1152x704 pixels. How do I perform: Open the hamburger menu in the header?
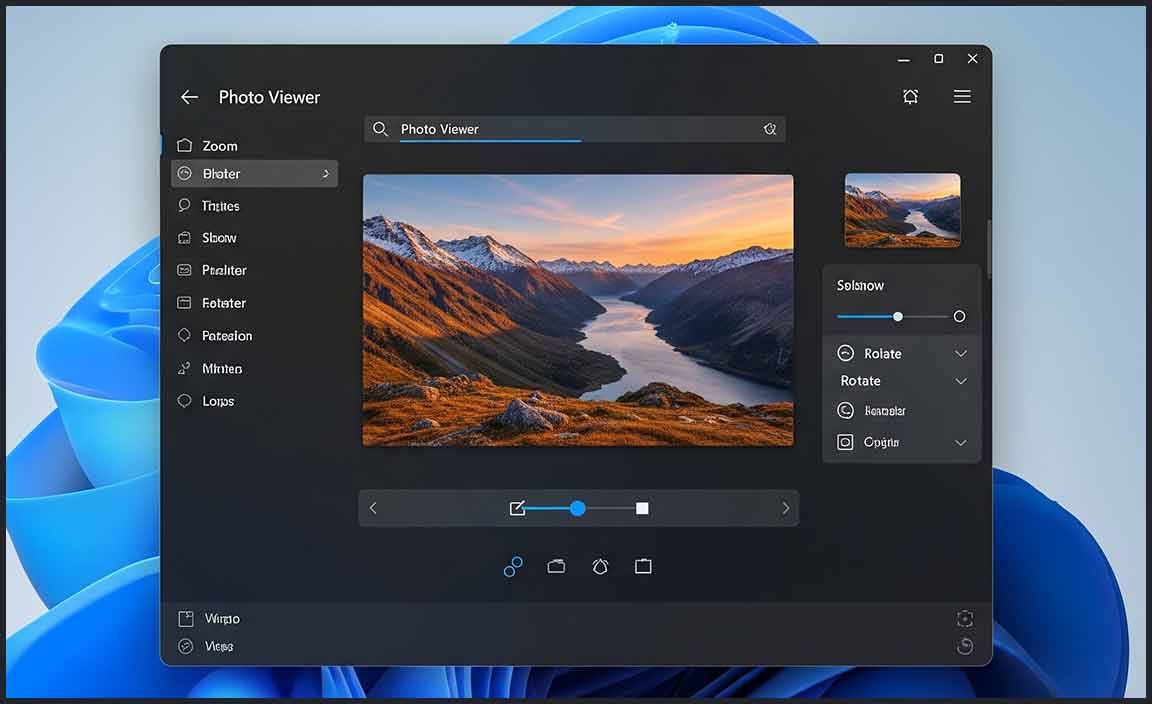(962, 96)
